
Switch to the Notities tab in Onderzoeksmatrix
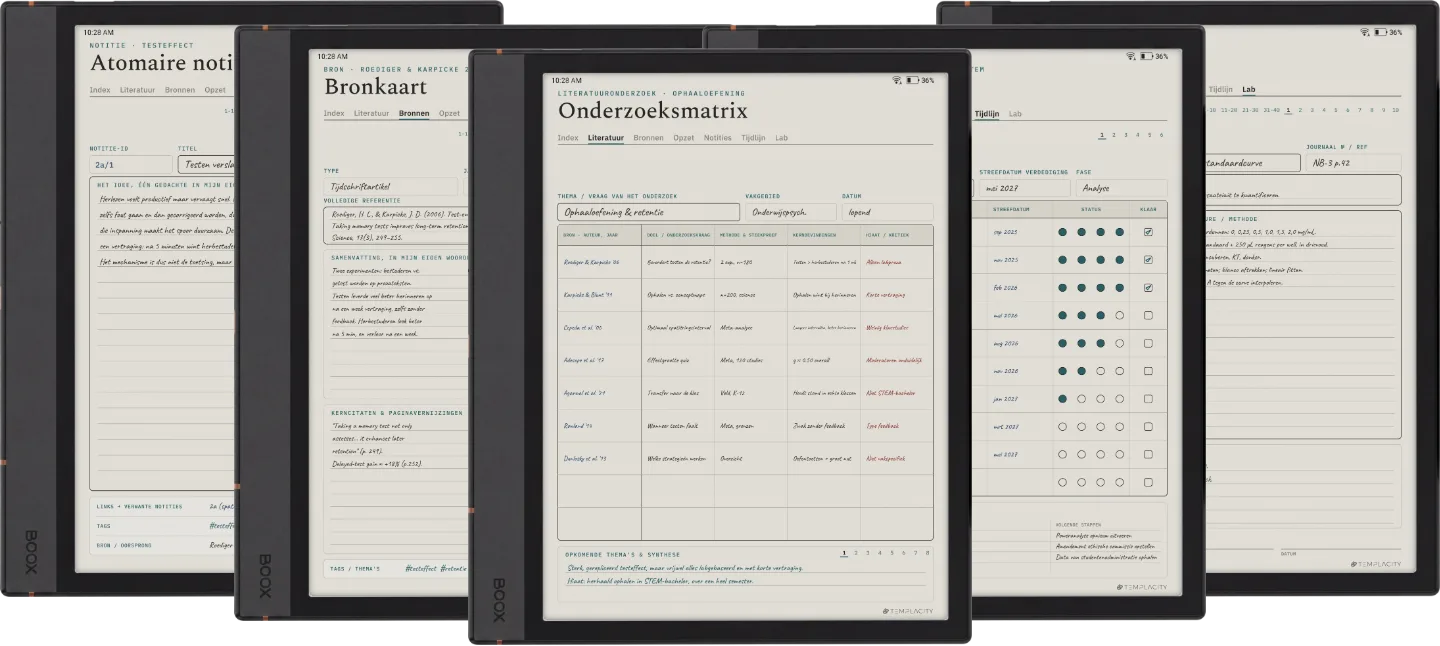717,138
